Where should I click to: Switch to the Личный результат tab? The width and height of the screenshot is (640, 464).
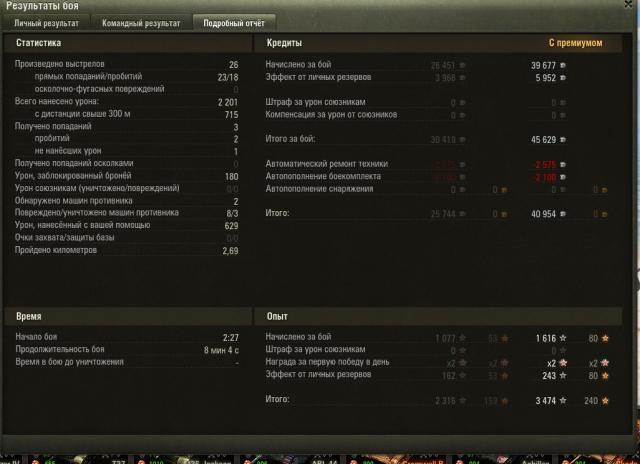point(46,23)
